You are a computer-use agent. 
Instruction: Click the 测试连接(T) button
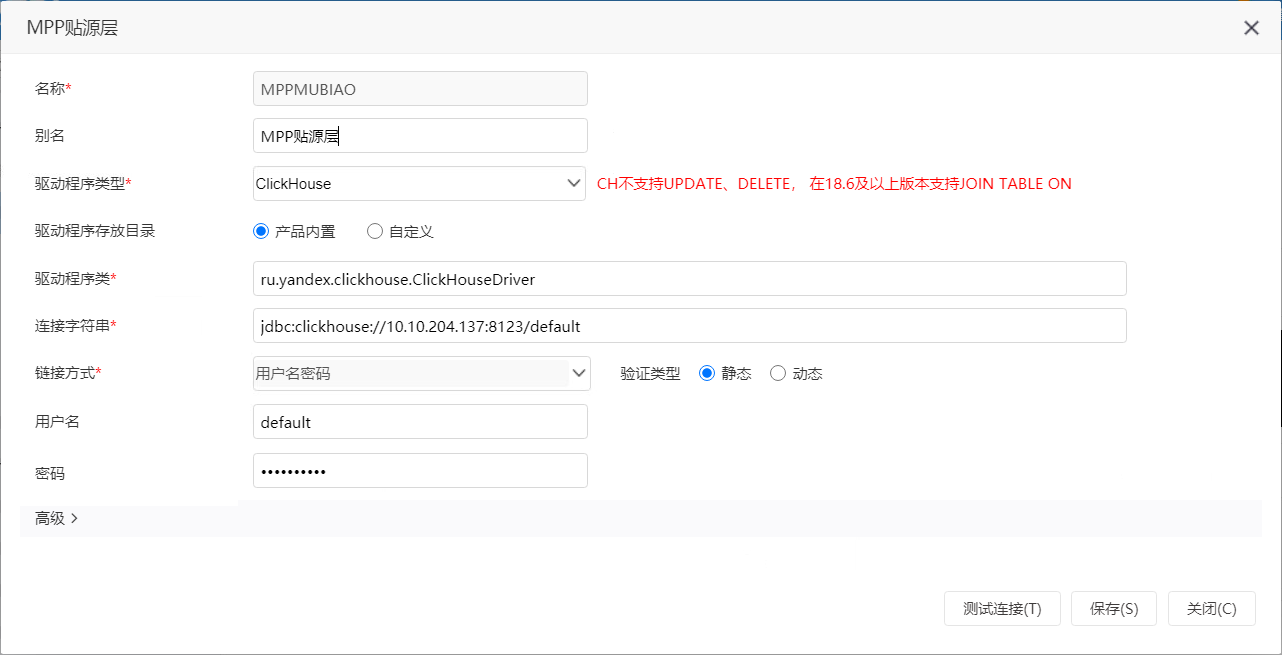coord(1002,608)
